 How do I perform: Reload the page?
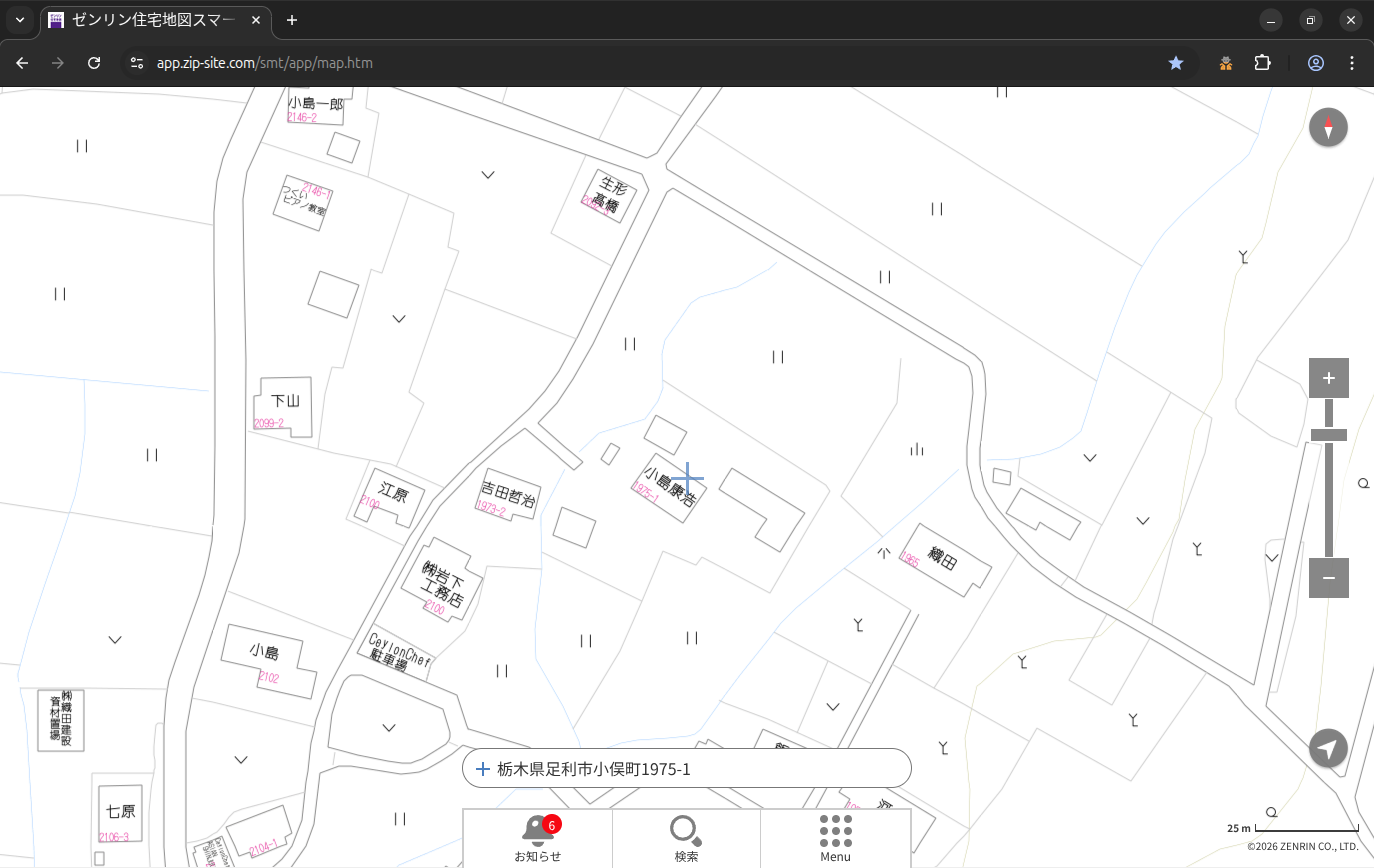(x=94, y=63)
